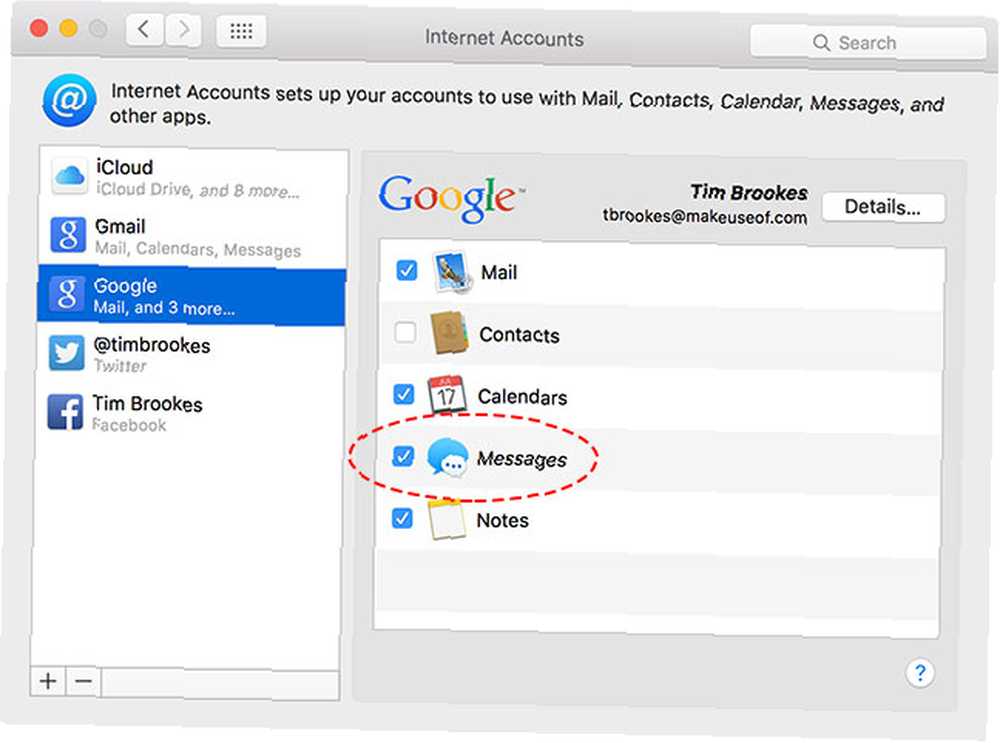Click the Messages service label
This screenshot has height=743, width=1000.
(522, 459)
